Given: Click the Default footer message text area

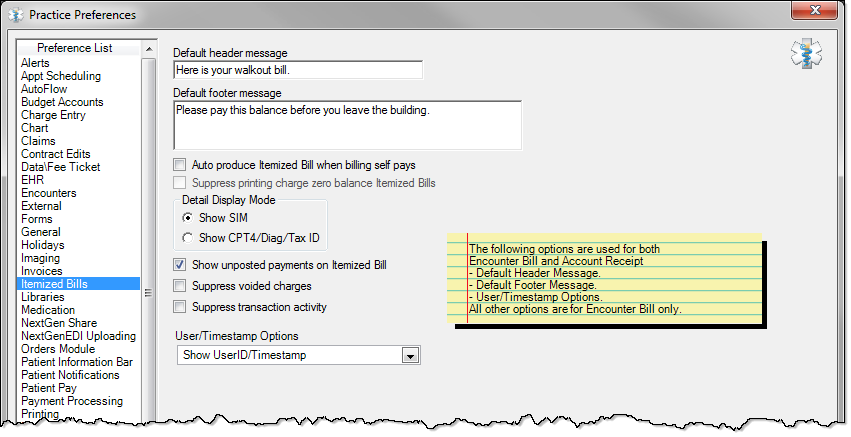Looking at the screenshot, I should [x=348, y=125].
